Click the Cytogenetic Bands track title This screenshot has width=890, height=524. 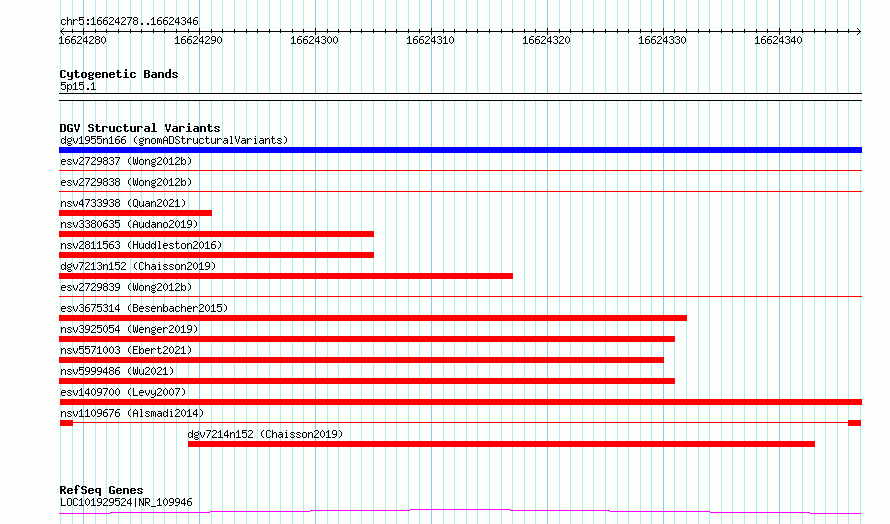pyautogui.click(x=119, y=74)
